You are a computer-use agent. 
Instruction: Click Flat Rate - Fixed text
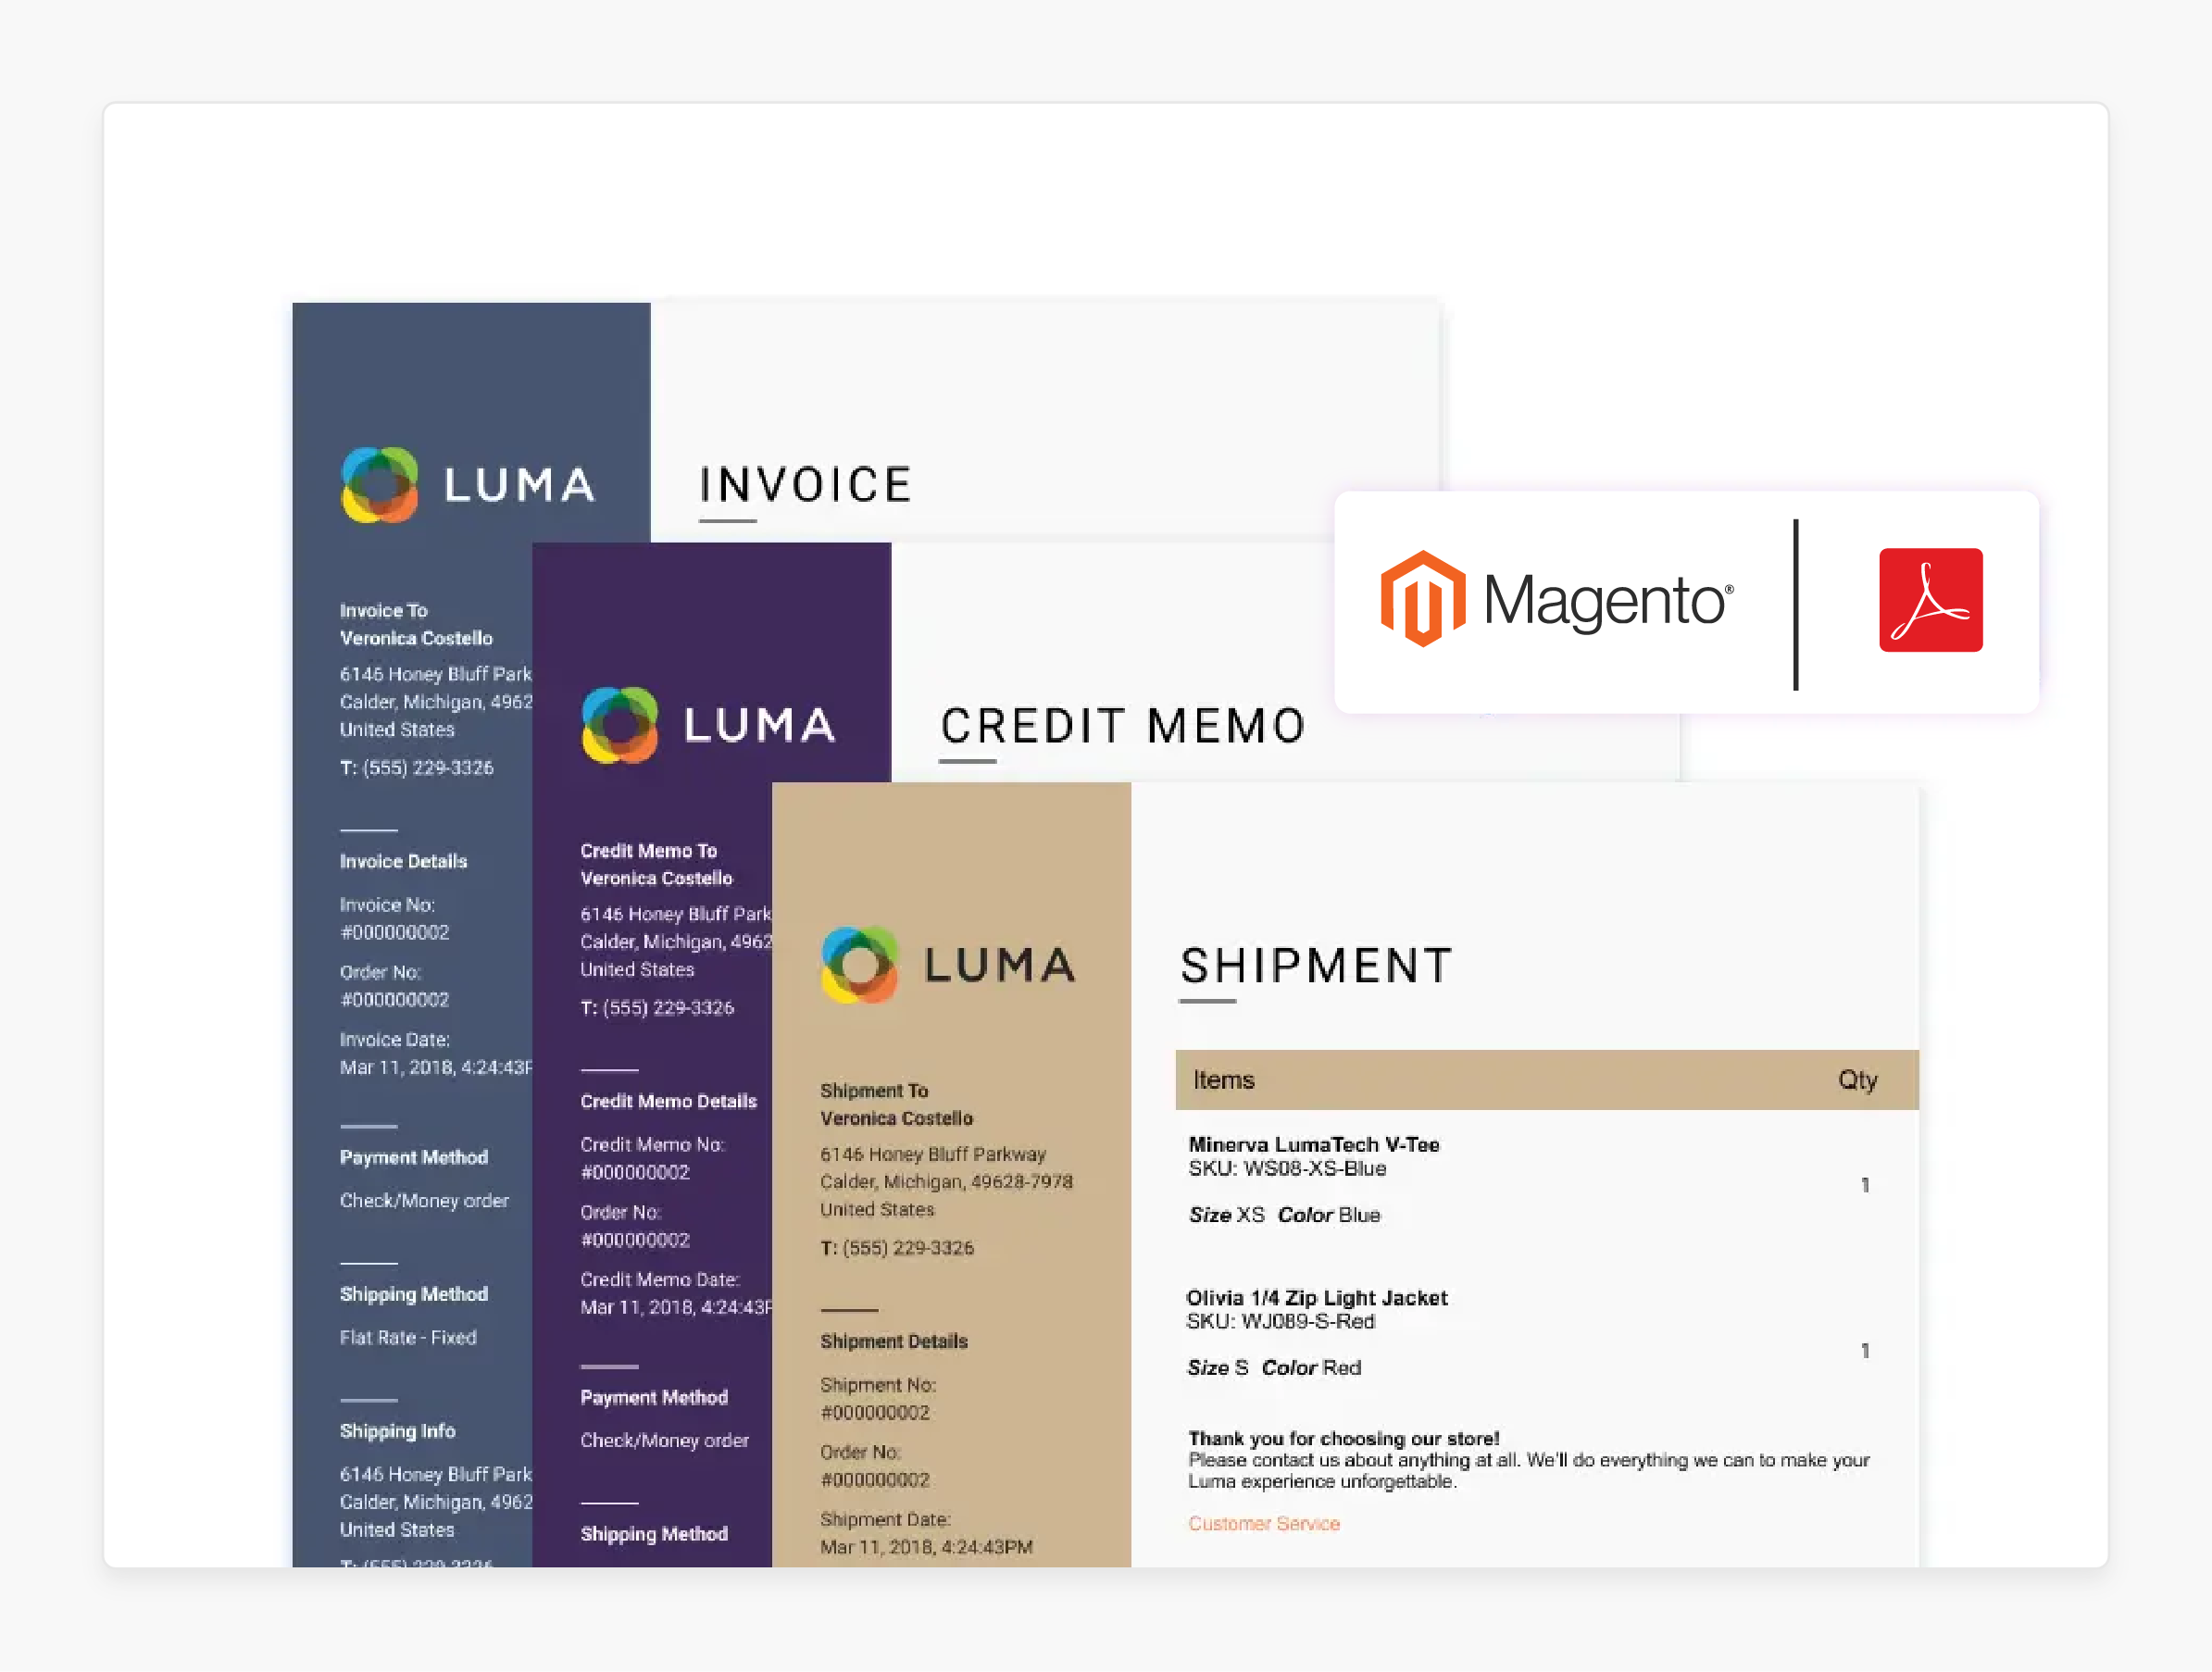[408, 1337]
